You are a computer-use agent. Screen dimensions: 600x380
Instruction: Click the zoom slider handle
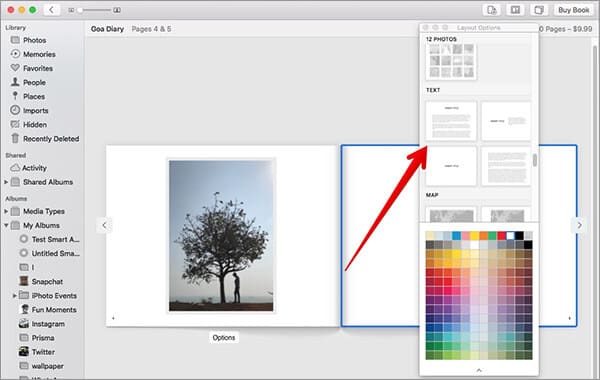pos(80,10)
